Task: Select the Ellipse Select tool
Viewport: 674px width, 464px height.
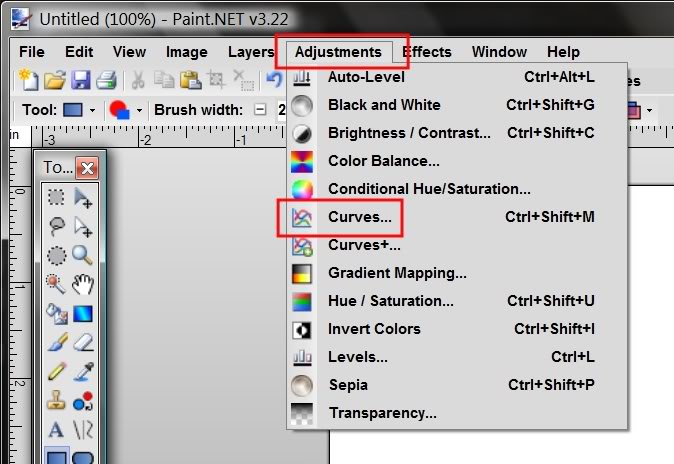Action: 56,255
